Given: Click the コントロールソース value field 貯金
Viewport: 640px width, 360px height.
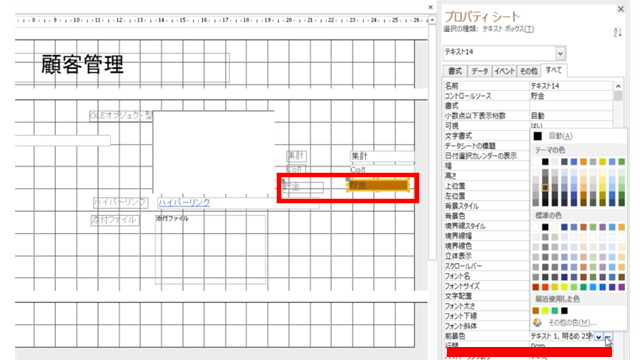Looking at the screenshot, I should coord(571,96).
